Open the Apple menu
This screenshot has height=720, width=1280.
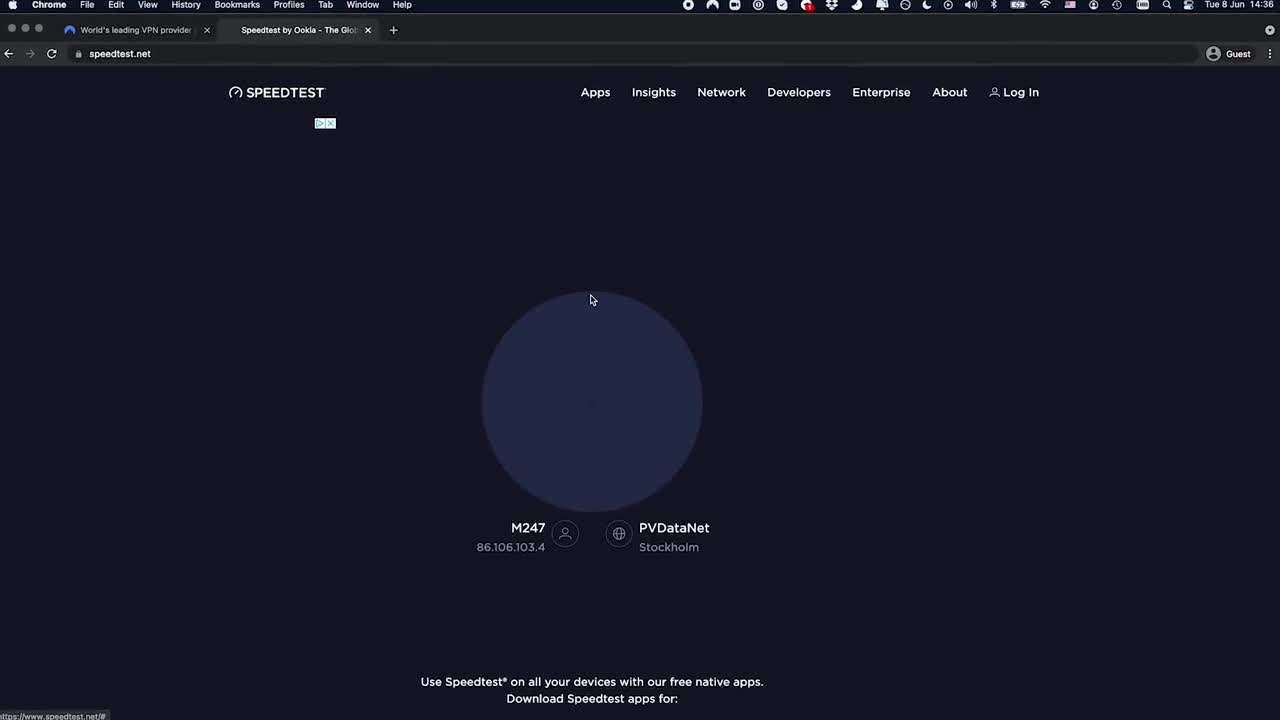pyautogui.click(x=13, y=5)
